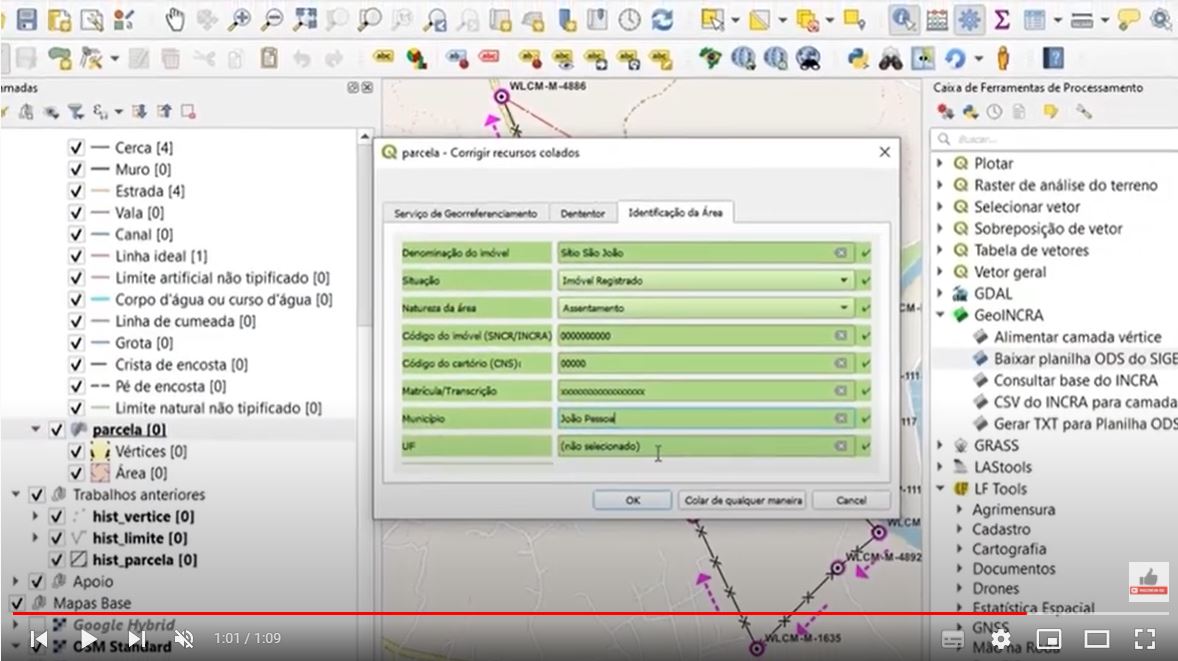This screenshot has width=1178, height=661.
Task: Click the Denominação do imóvel input field
Action: 705,253
